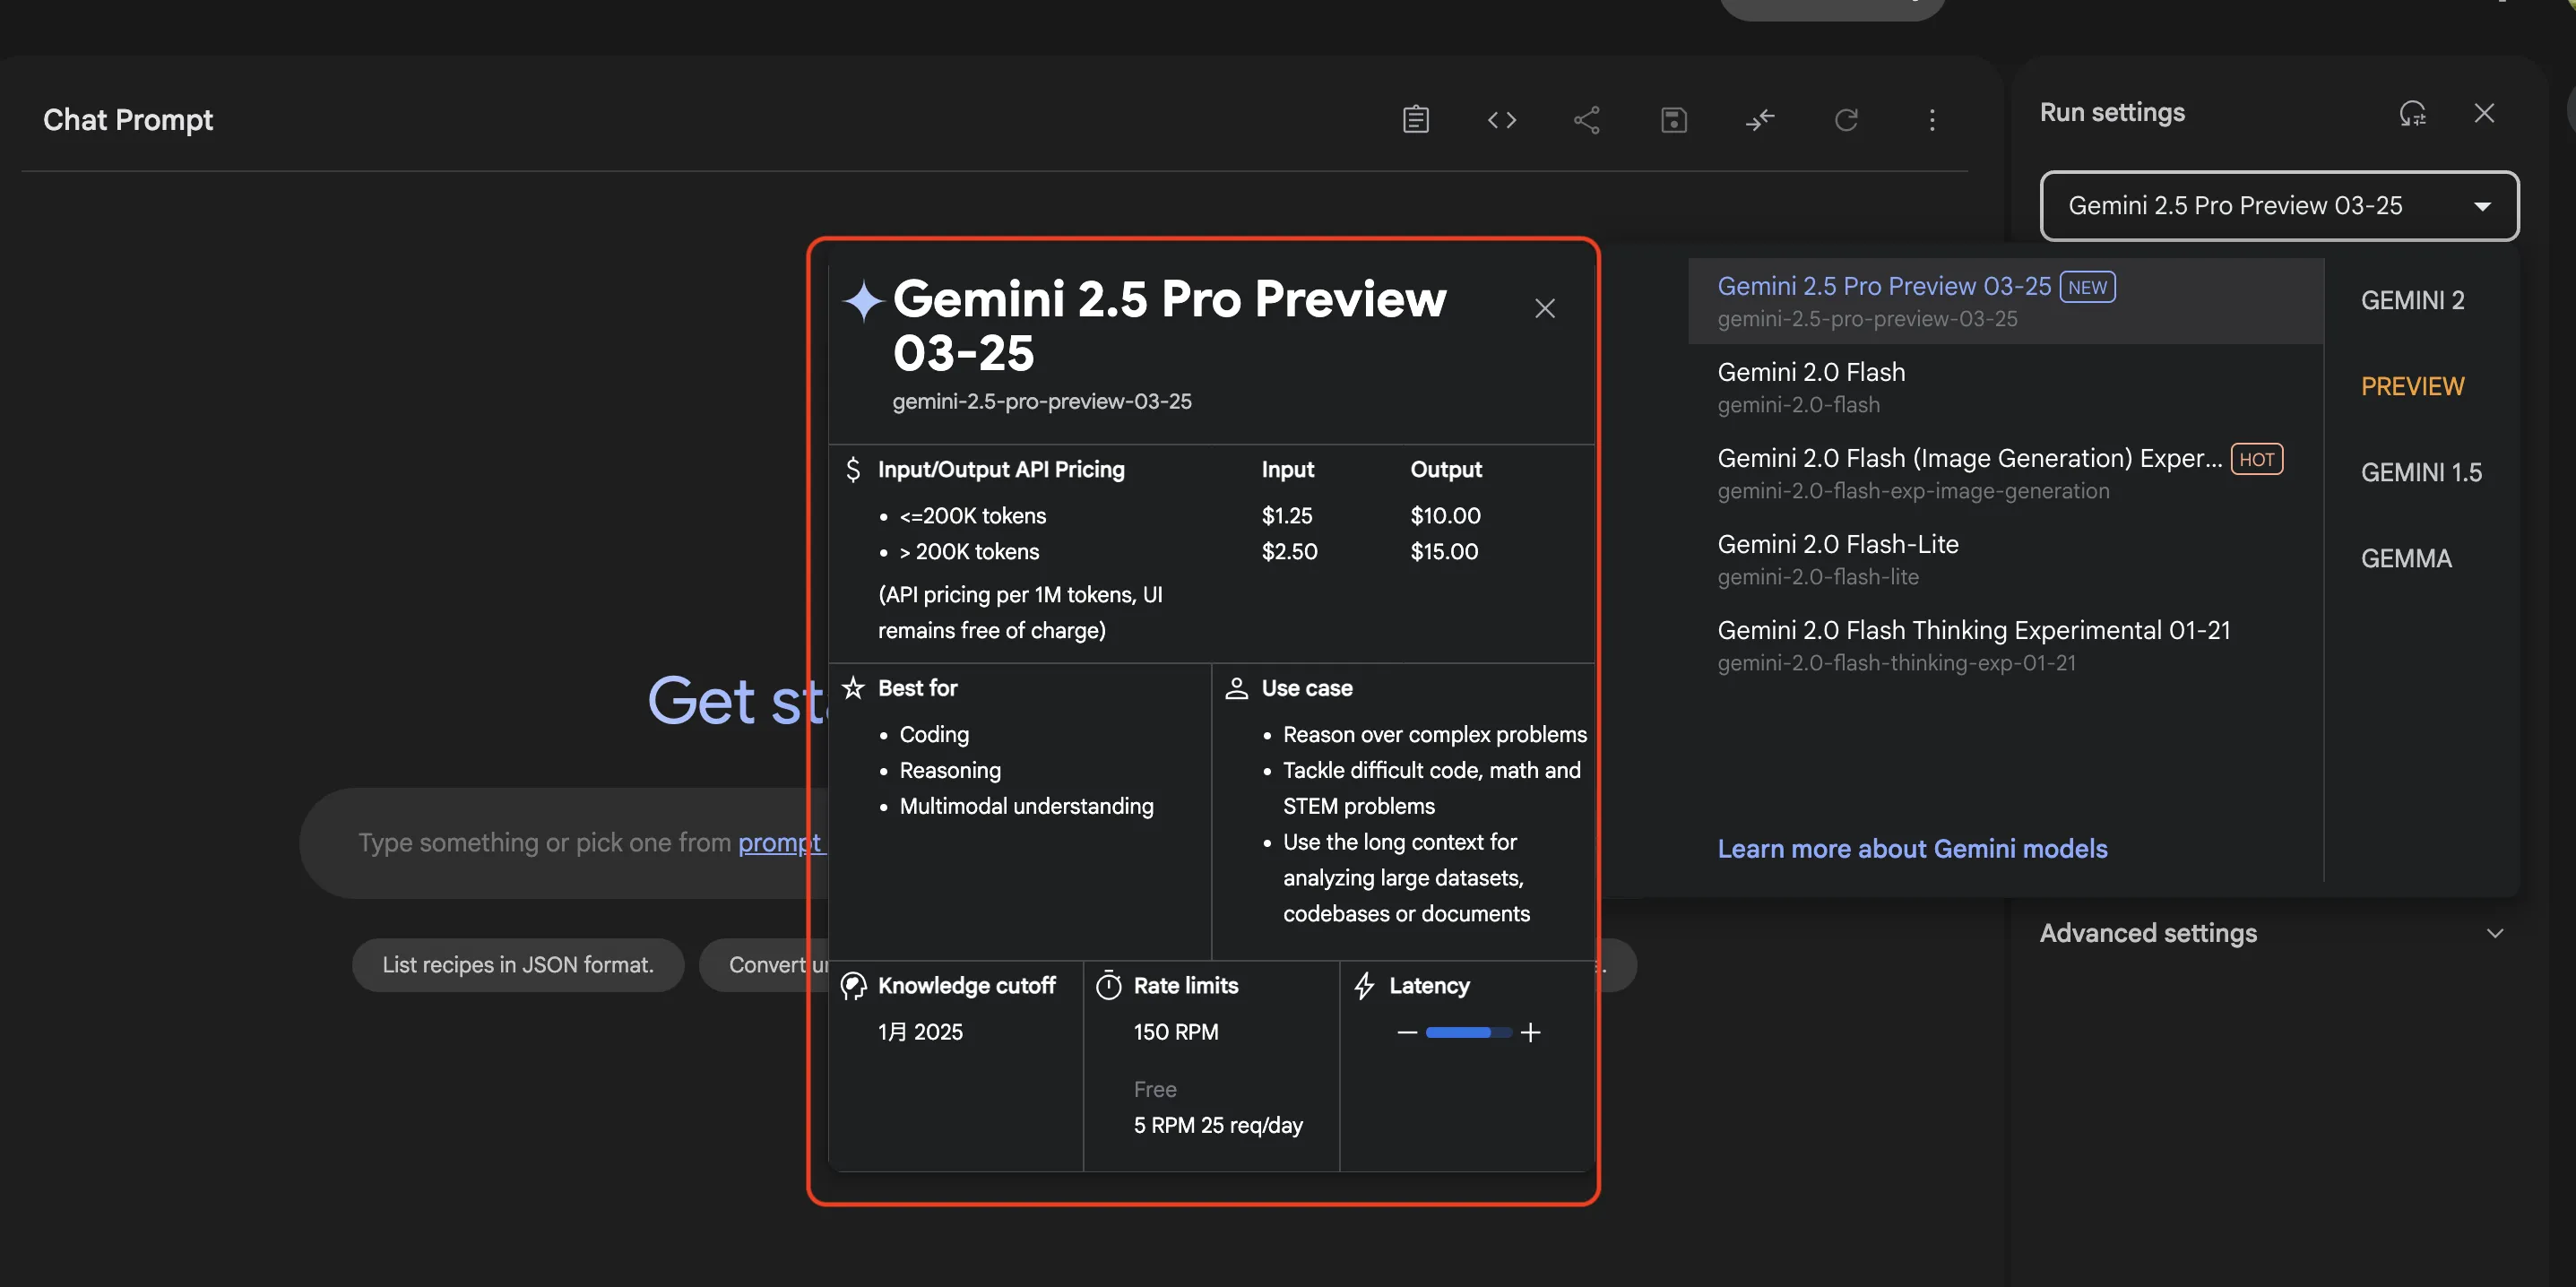
Task: Open the GEMINI 1.5 category tab
Action: (2421, 472)
